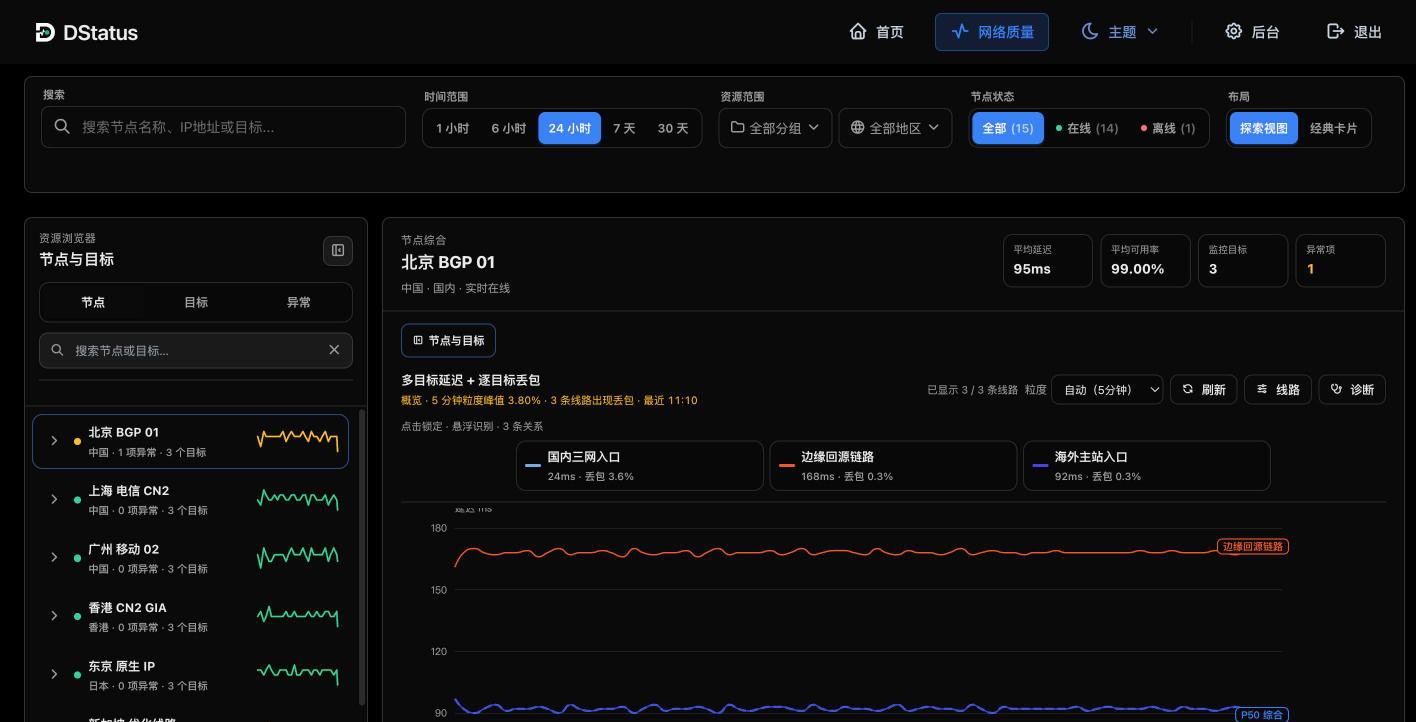
Task: Expand the 北京 BGP 01 node
Action: point(54,441)
